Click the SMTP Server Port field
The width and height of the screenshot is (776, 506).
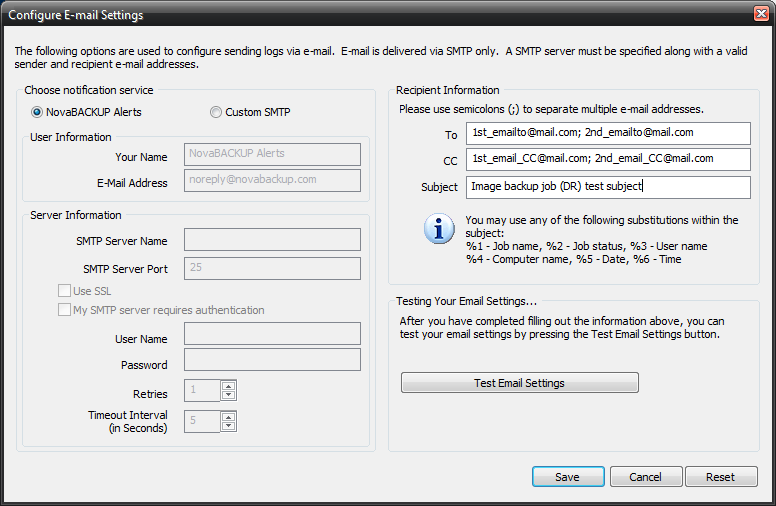[272, 268]
